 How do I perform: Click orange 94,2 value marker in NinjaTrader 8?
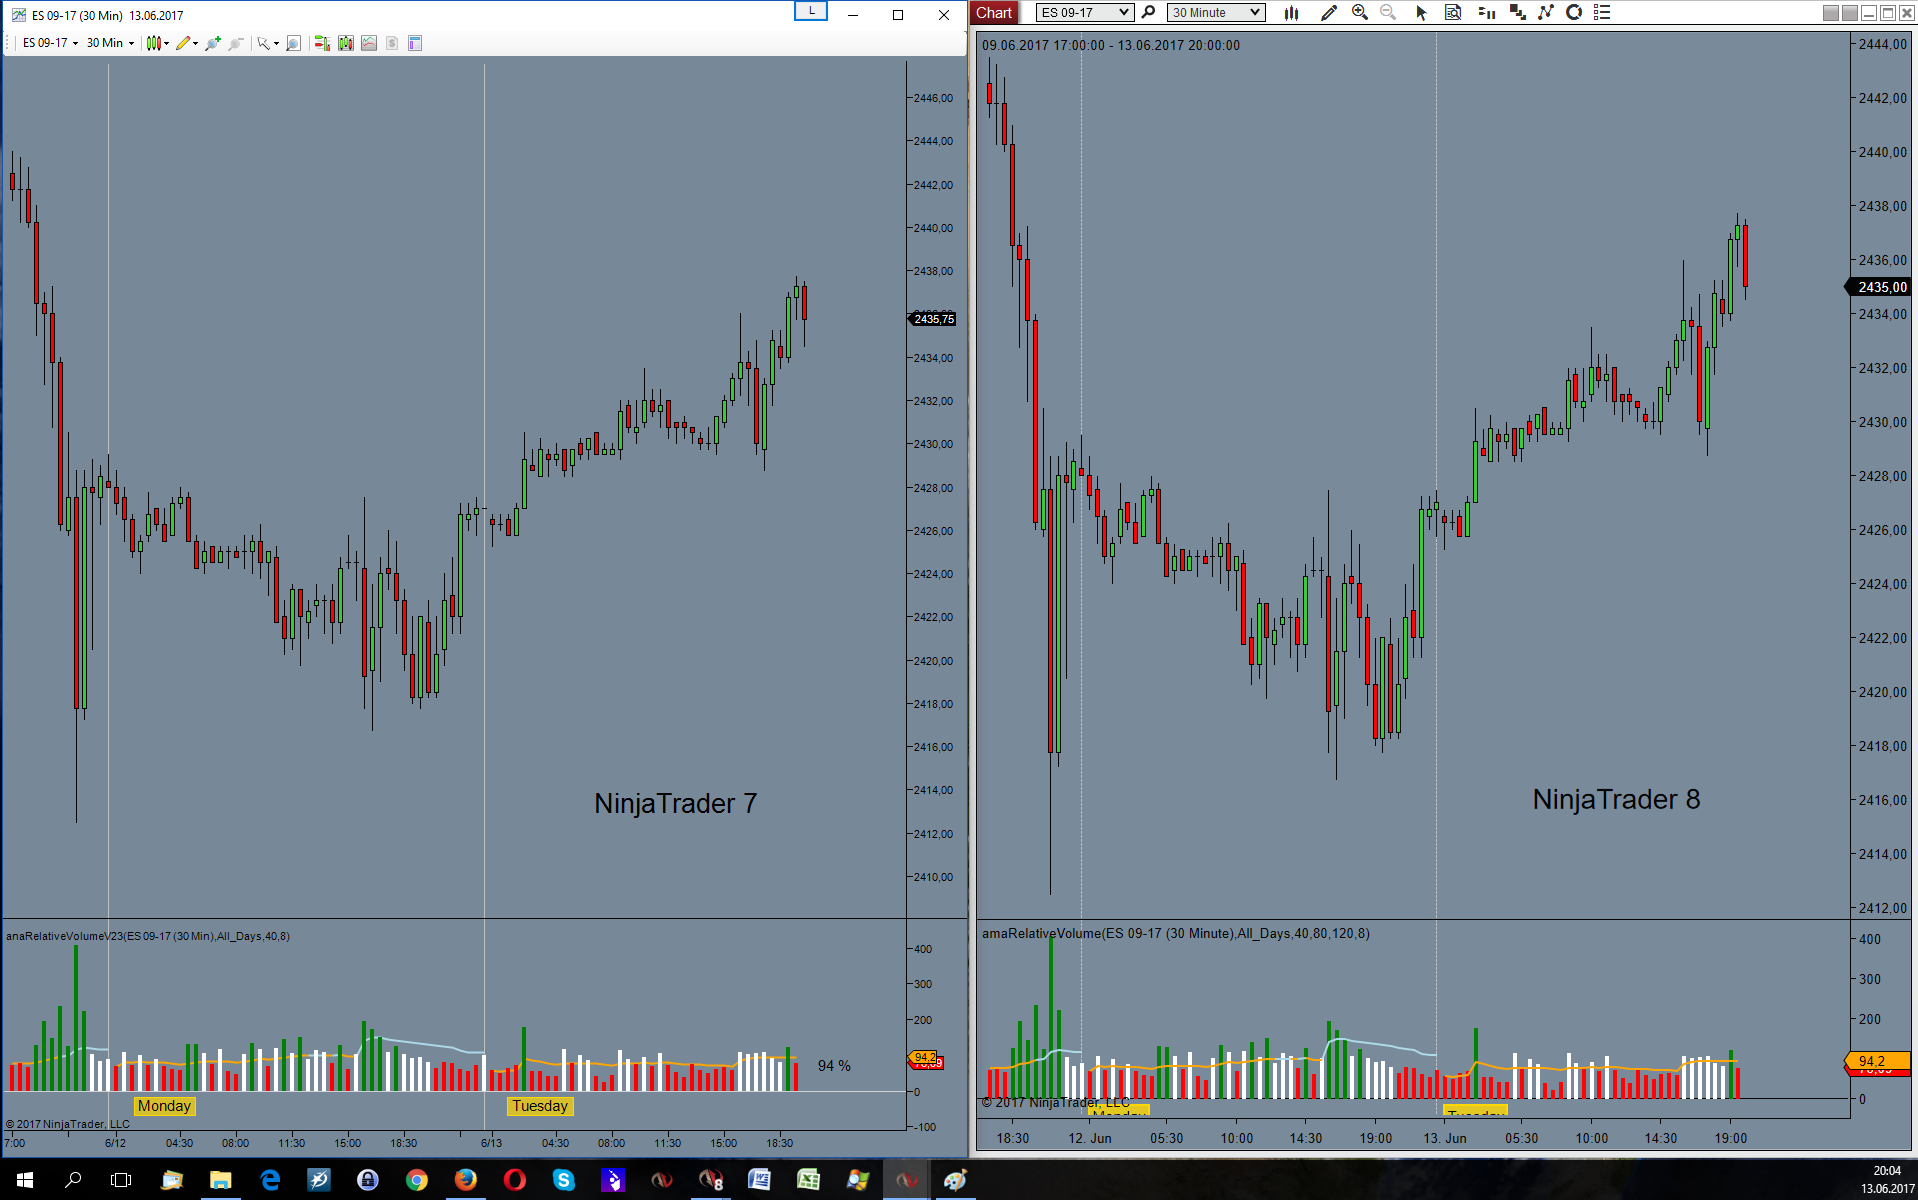pos(1877,1061)
